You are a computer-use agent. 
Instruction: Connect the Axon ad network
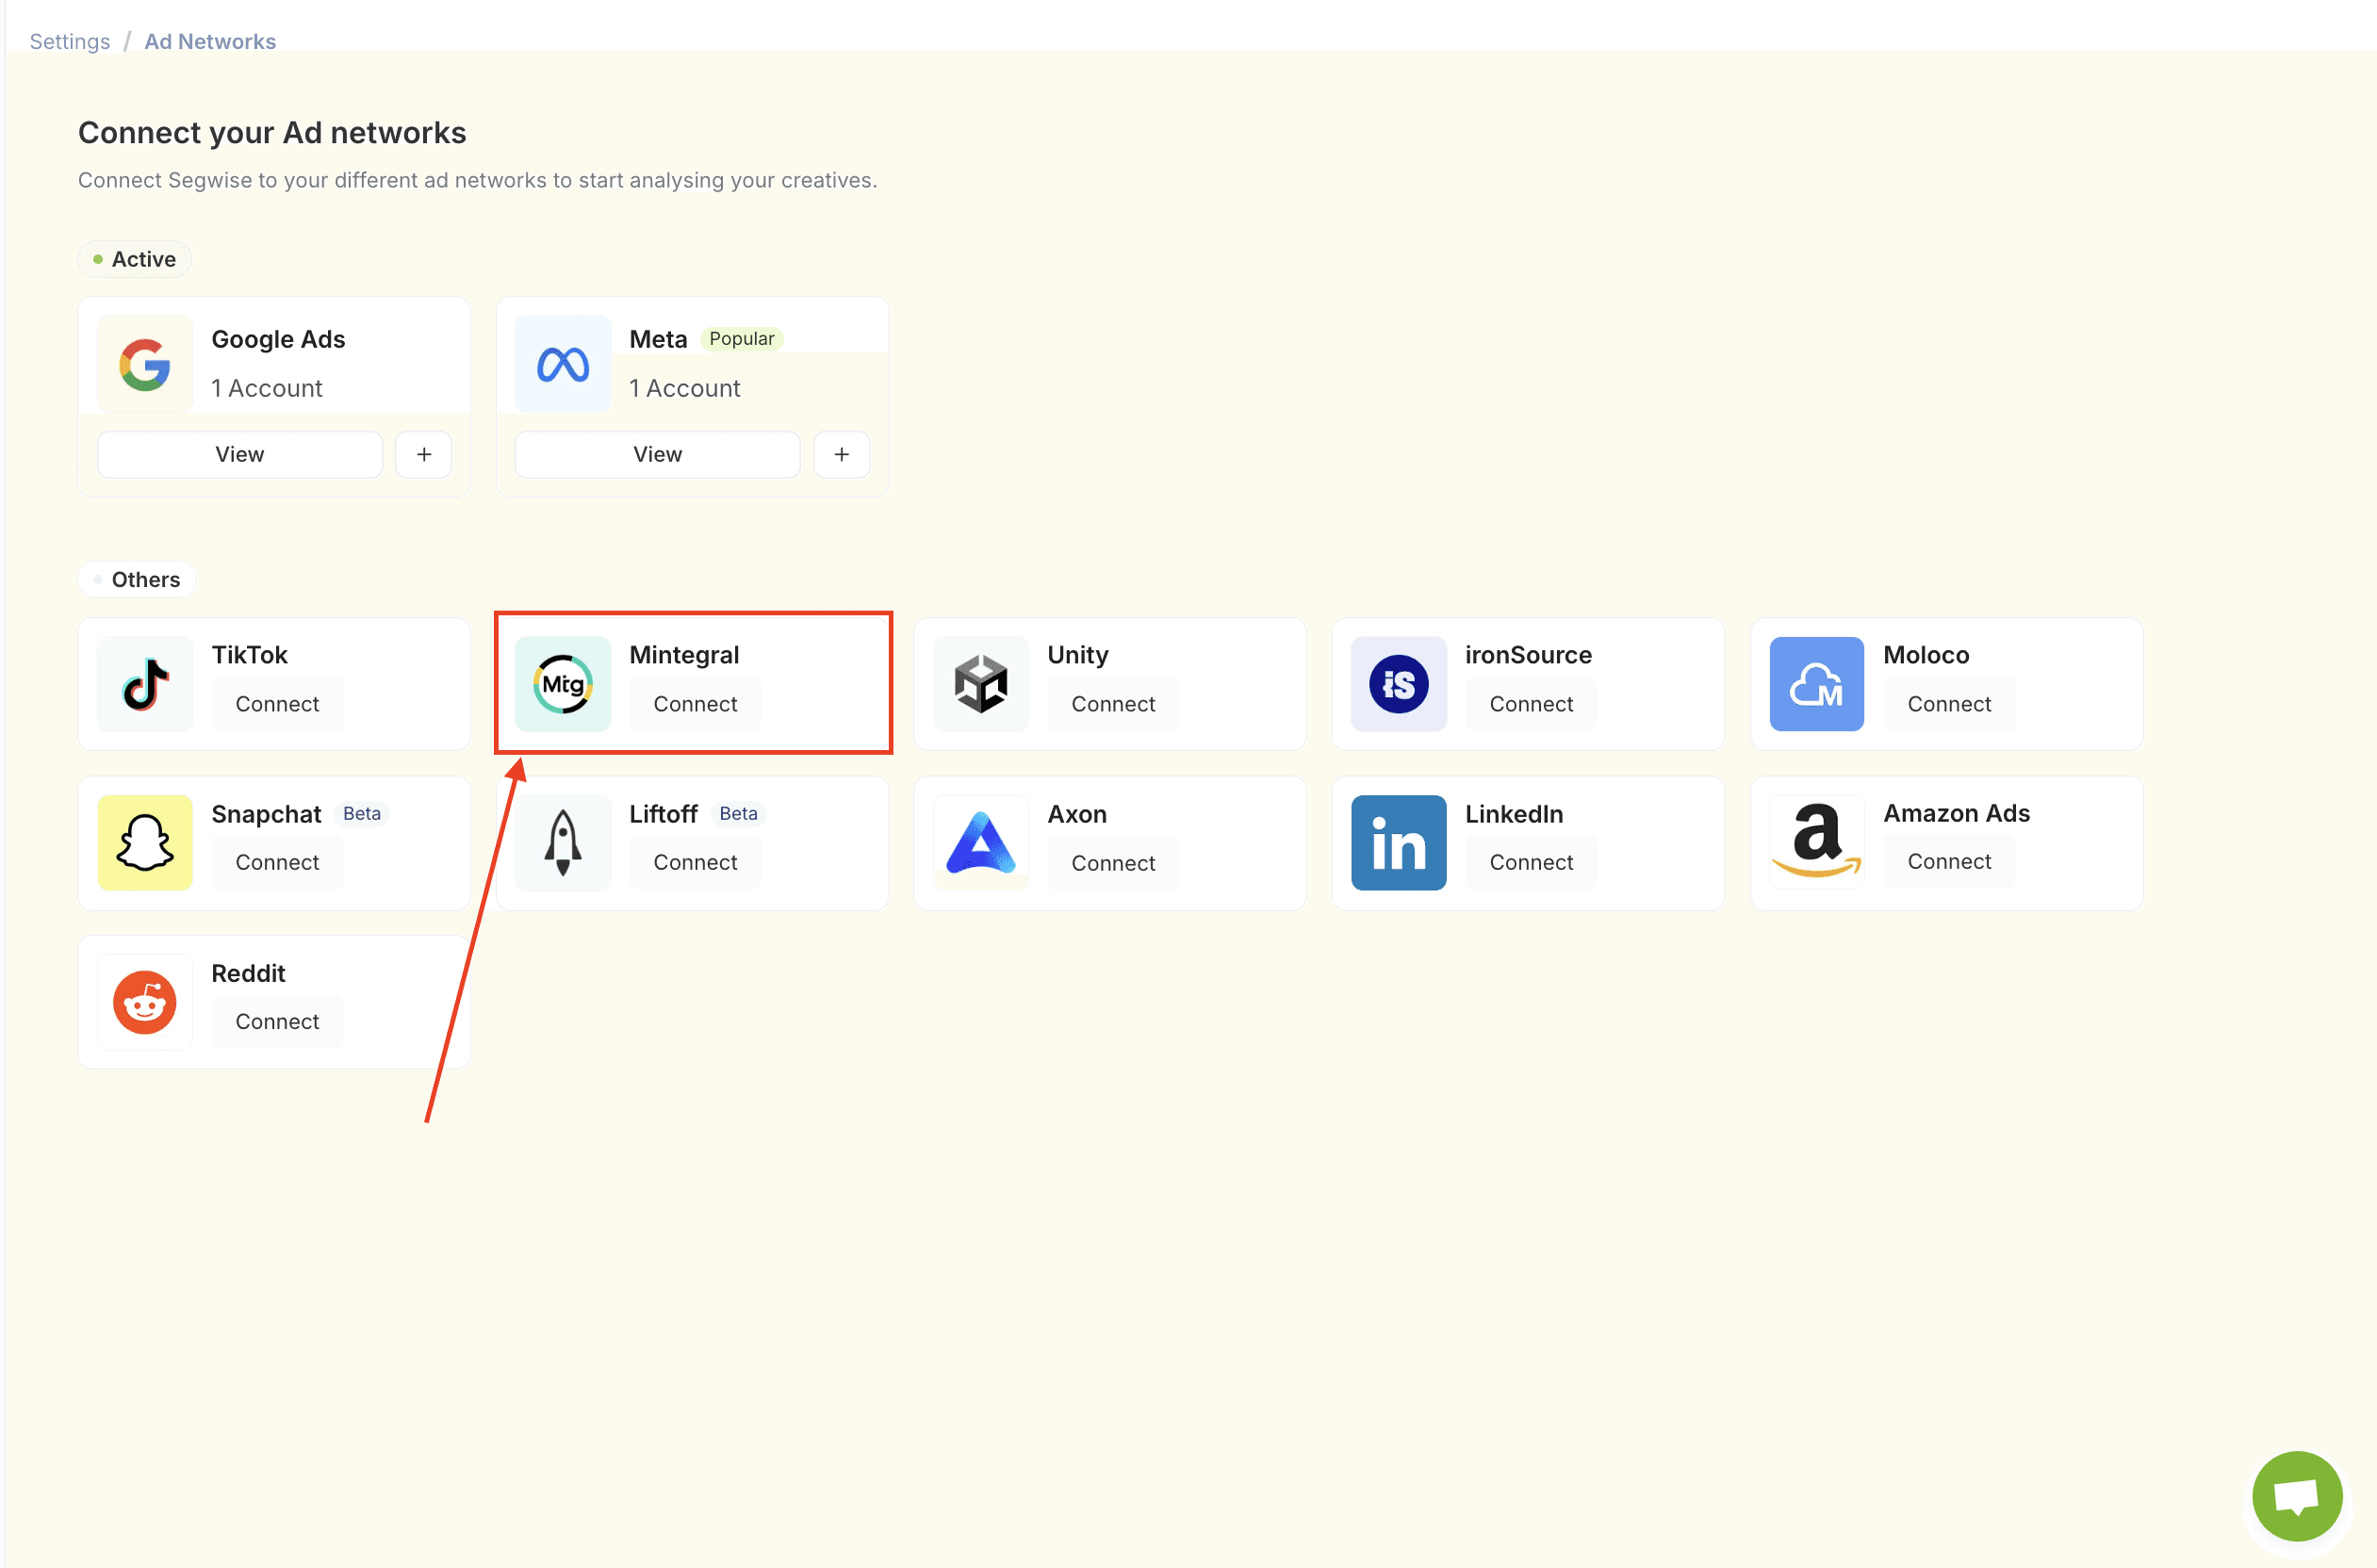(1113, 863)
